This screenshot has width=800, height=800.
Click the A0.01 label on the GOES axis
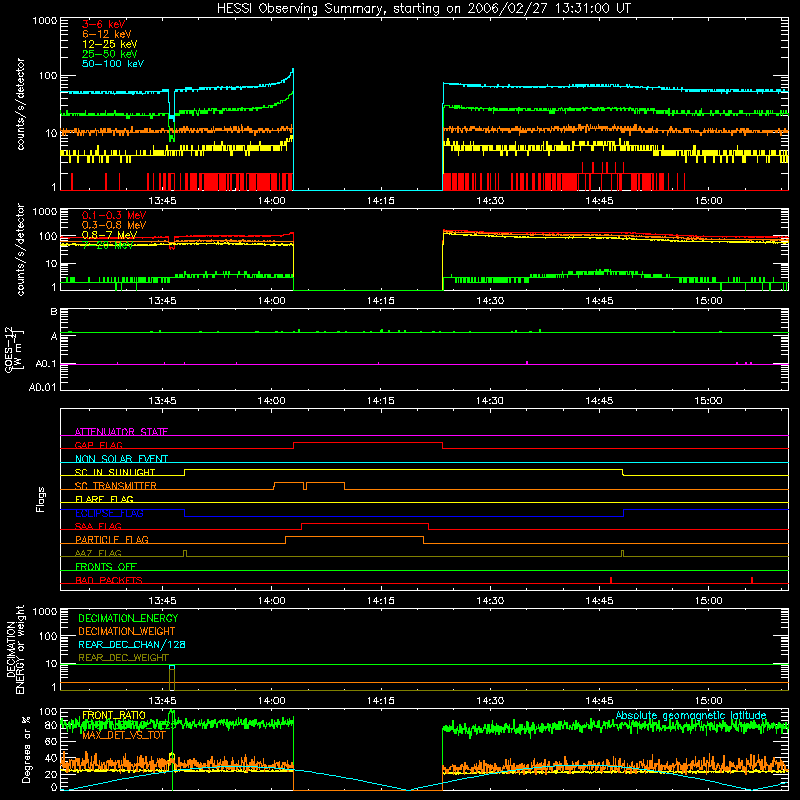click(x=42, y=387)
